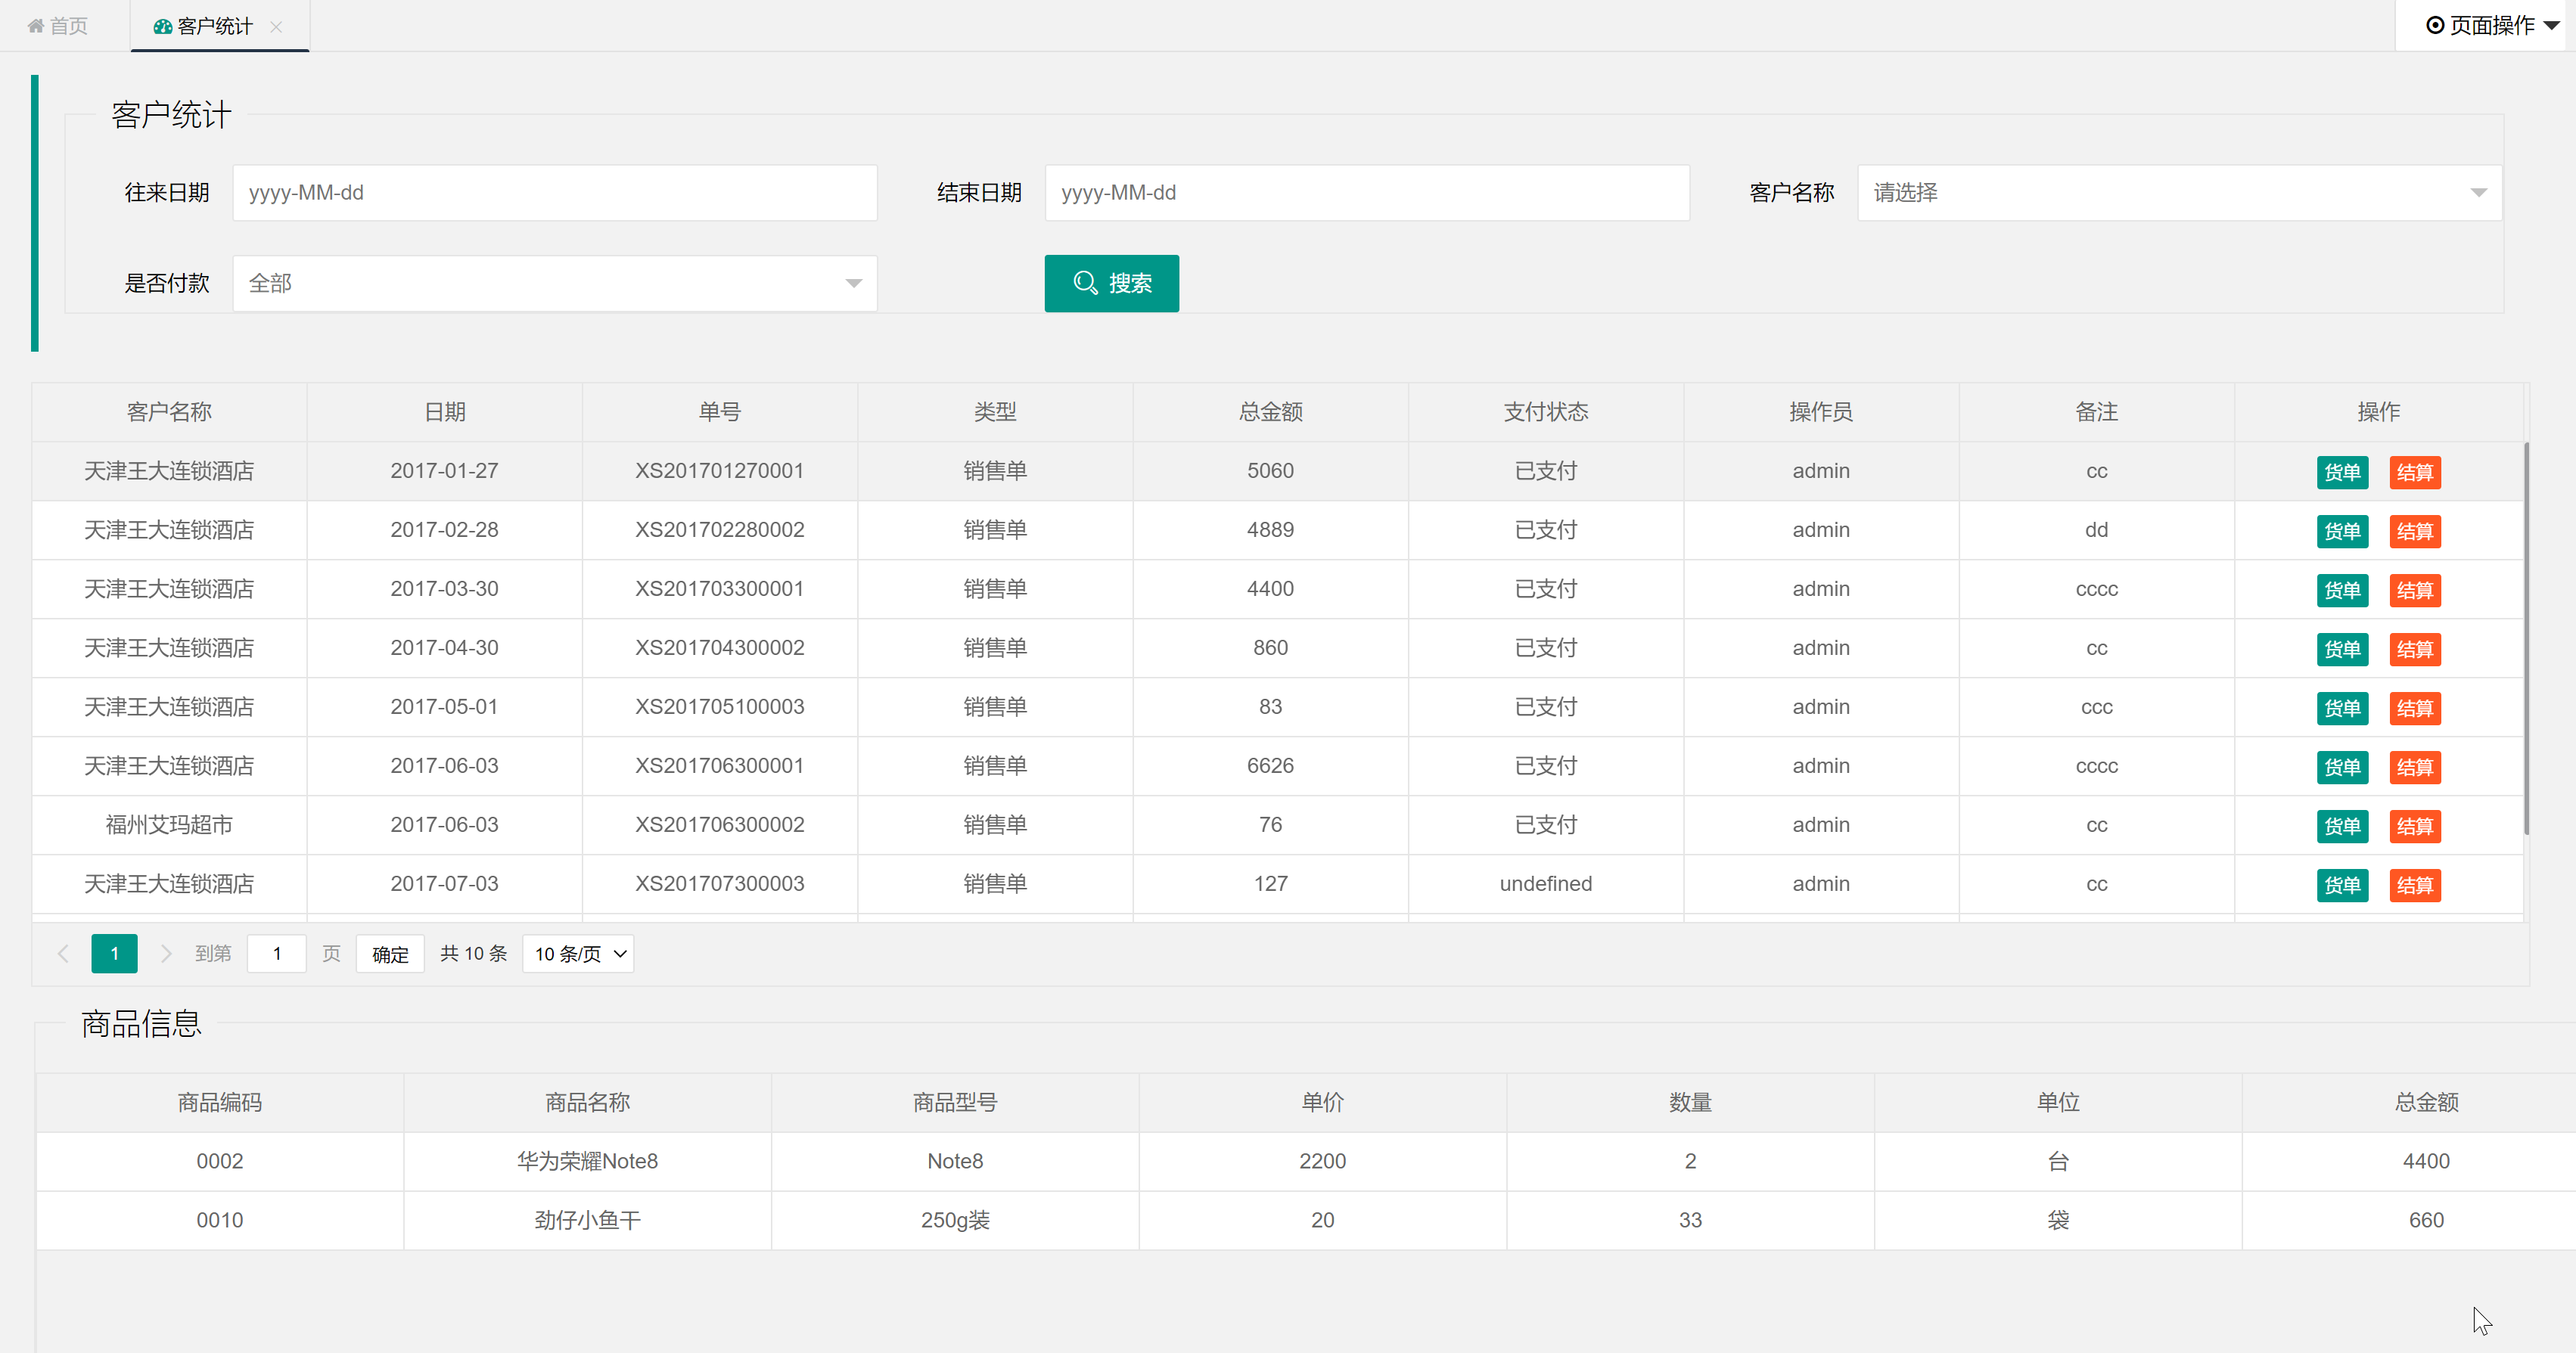This screenshot has width=2576, height=1353.
Task: Click 备注 column header
Action: (2097, 412)
